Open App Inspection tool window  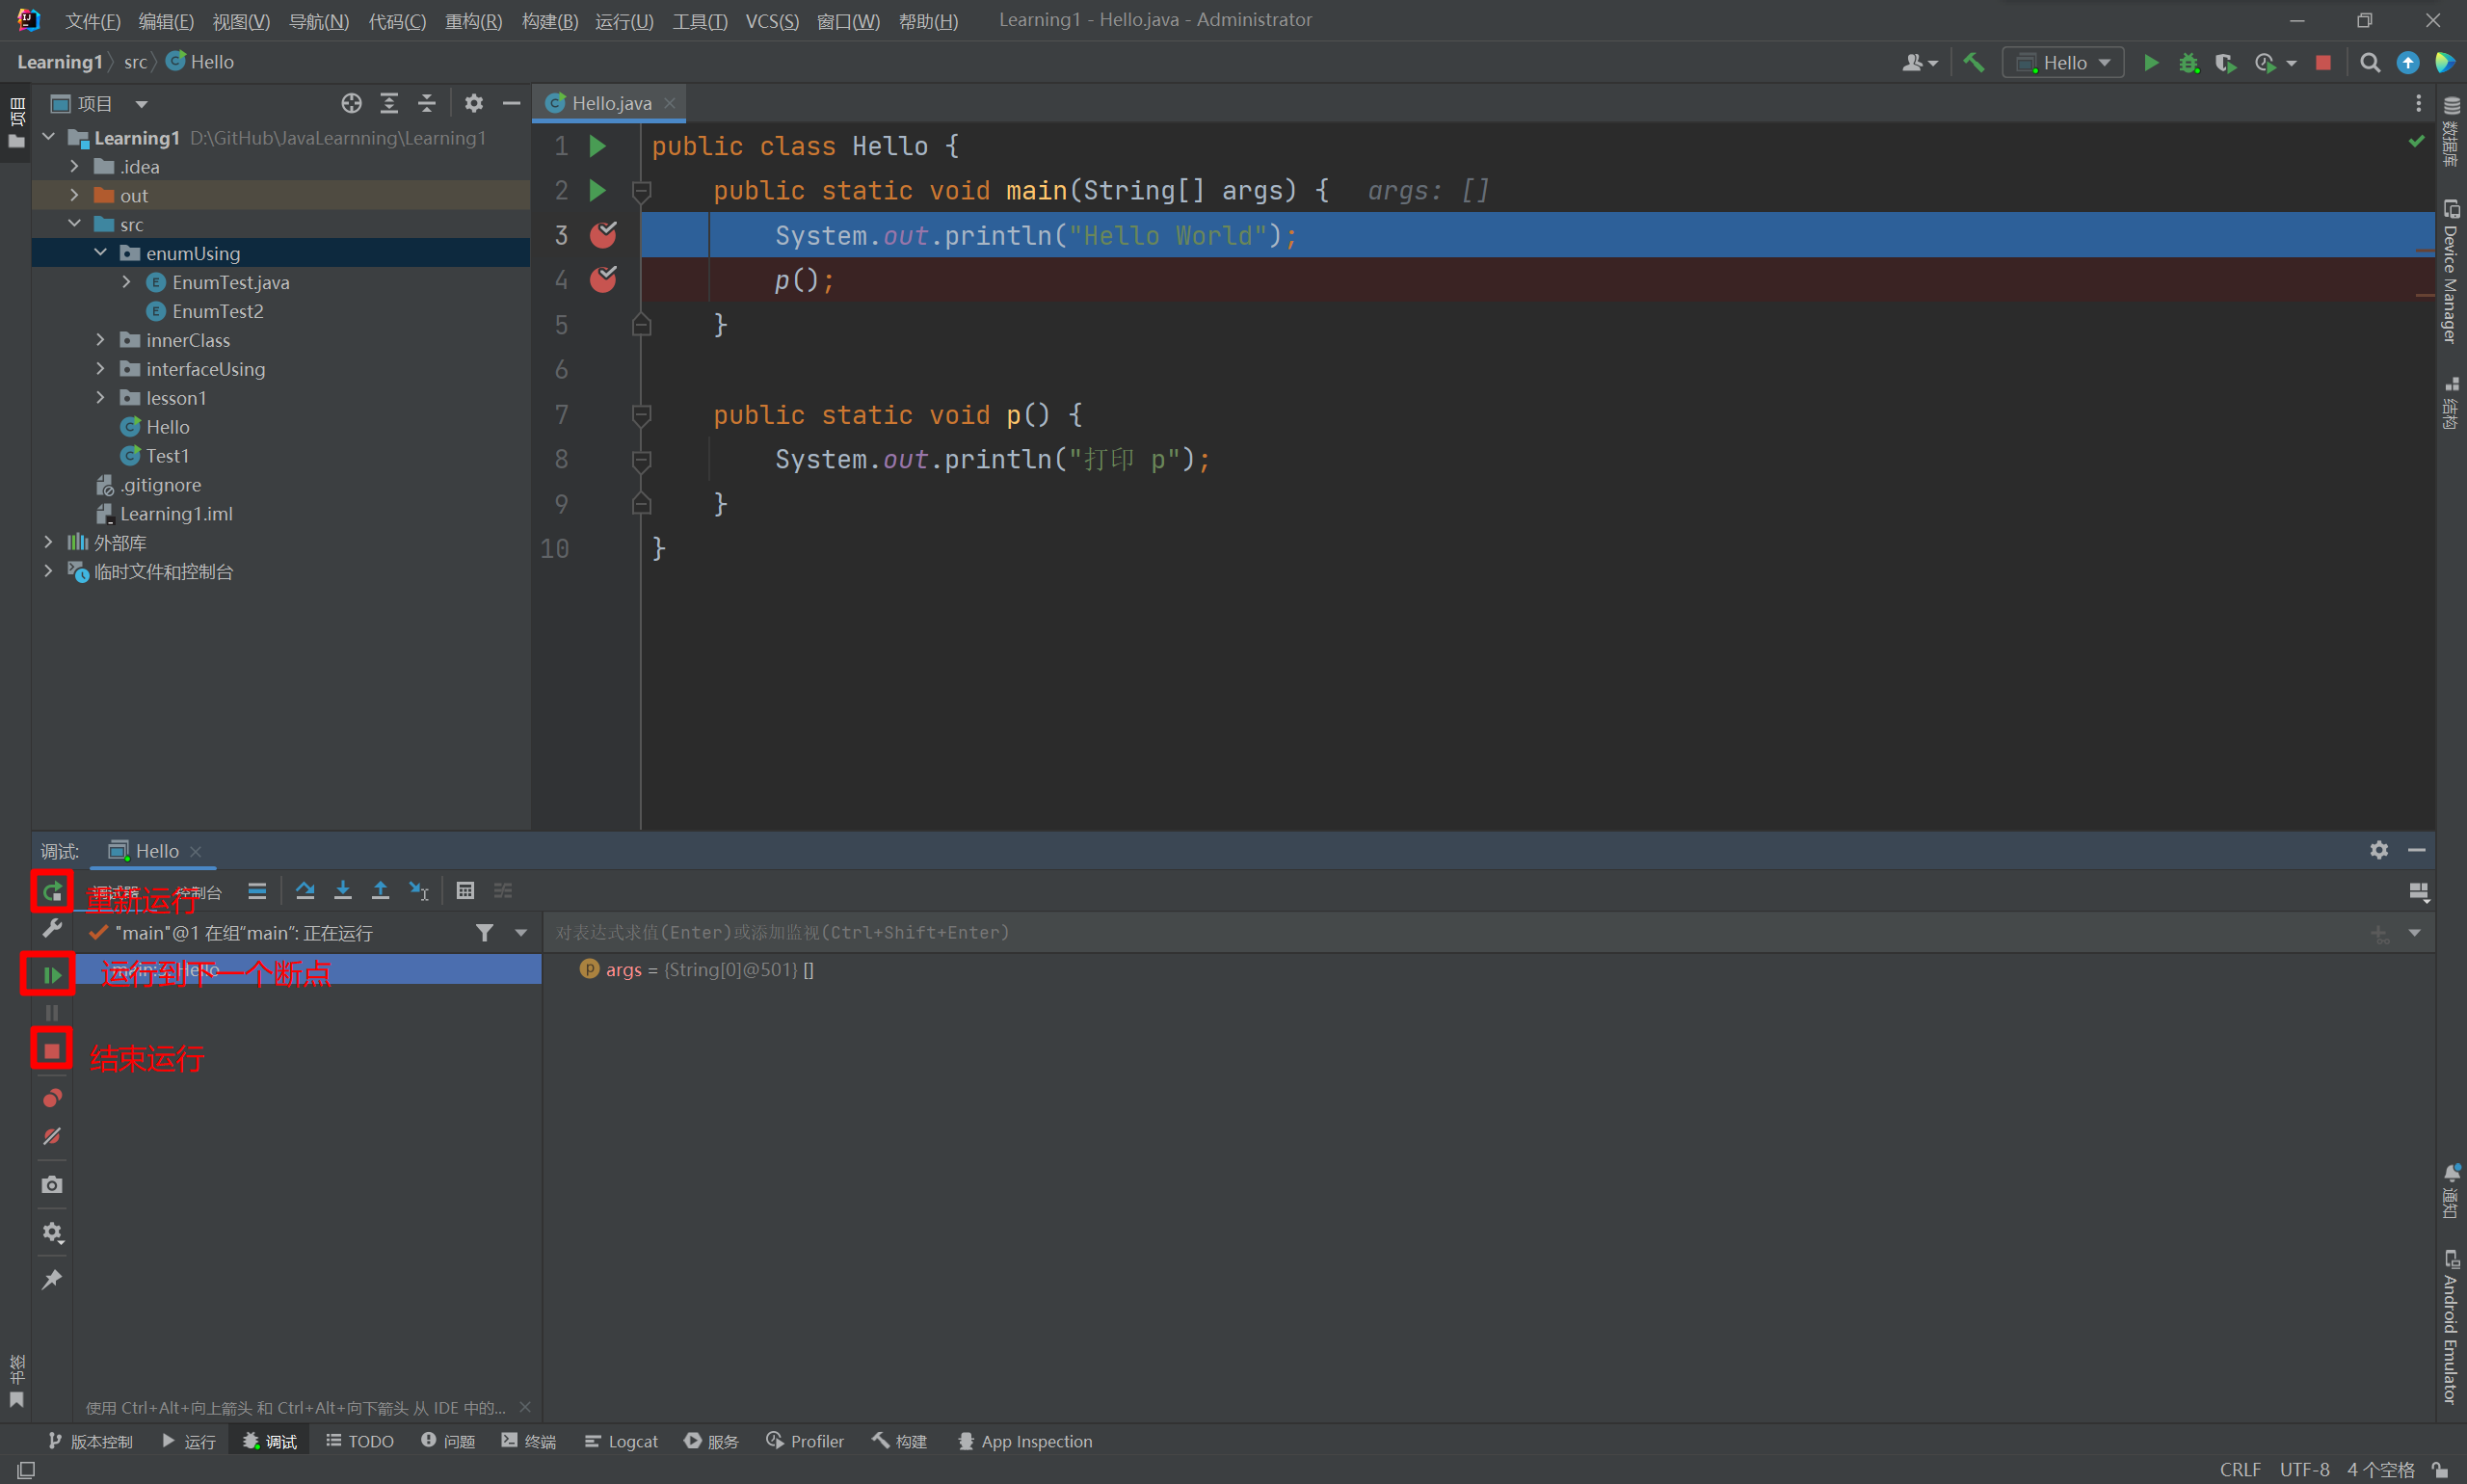pos(1025,1441)
